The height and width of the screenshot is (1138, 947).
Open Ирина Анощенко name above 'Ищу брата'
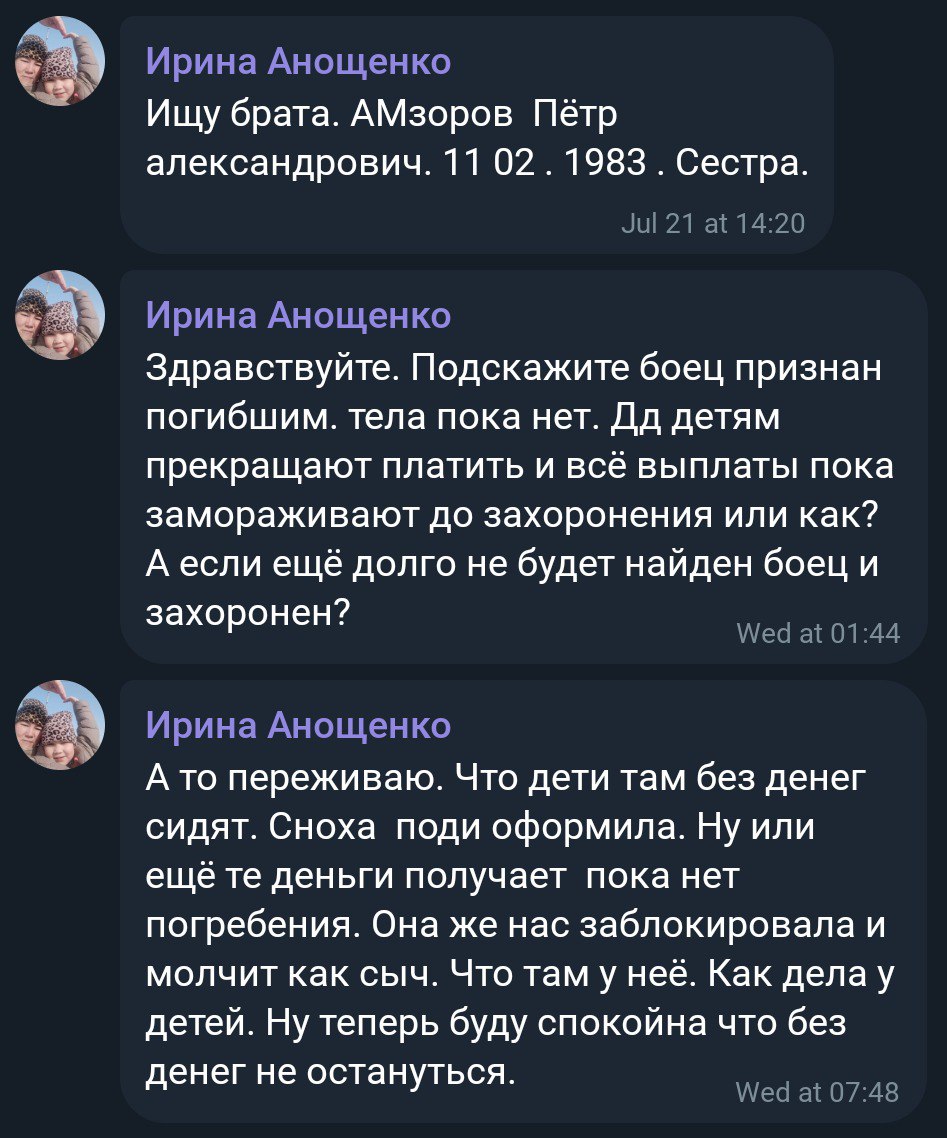coord(298,63)
